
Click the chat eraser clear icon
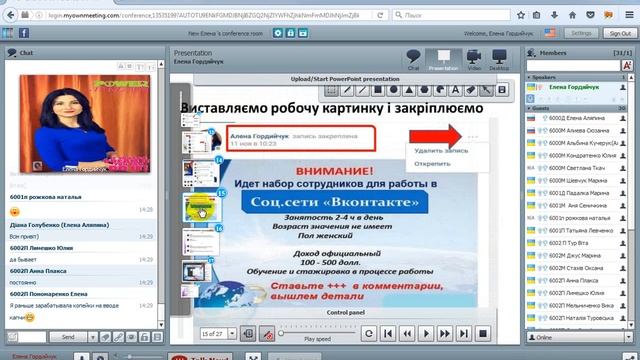point(105,337)
